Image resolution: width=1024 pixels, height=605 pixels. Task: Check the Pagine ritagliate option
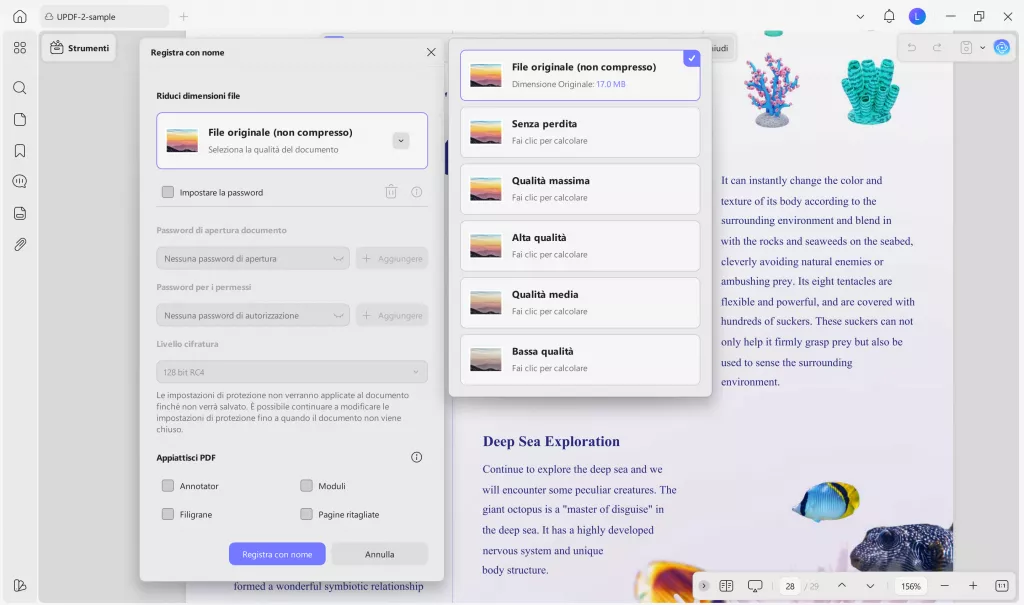(x=306, y=514)
